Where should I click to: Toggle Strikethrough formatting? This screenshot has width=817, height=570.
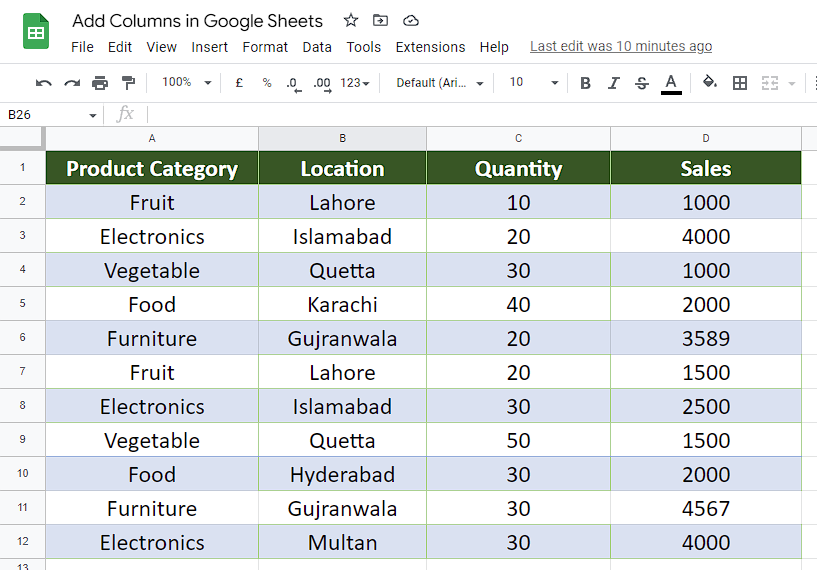(642, 83)
